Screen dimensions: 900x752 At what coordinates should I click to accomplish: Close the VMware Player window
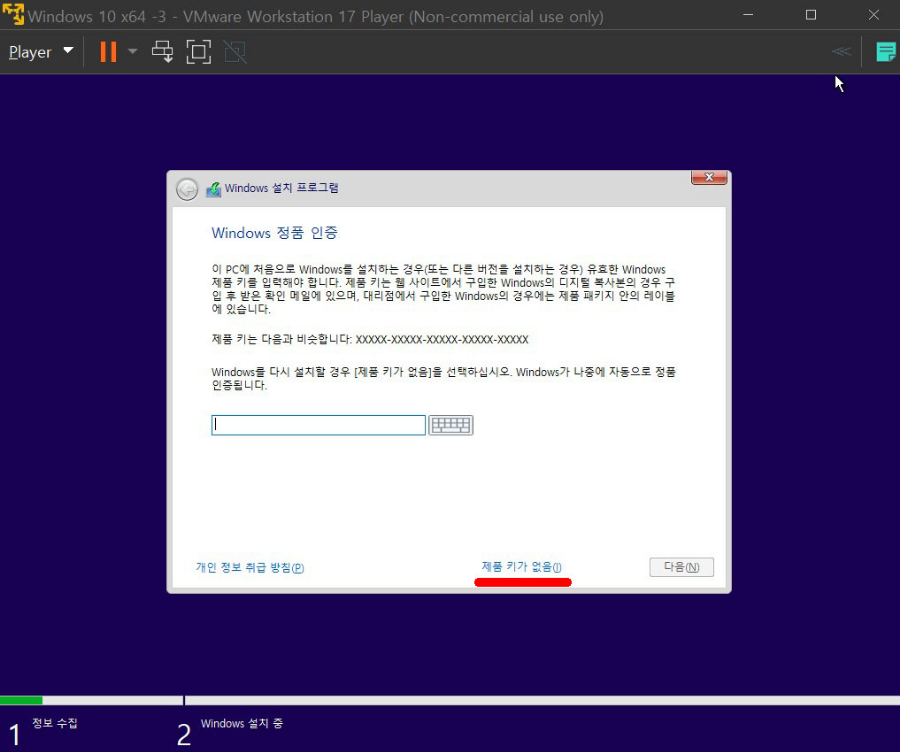[x=874, y=15]
